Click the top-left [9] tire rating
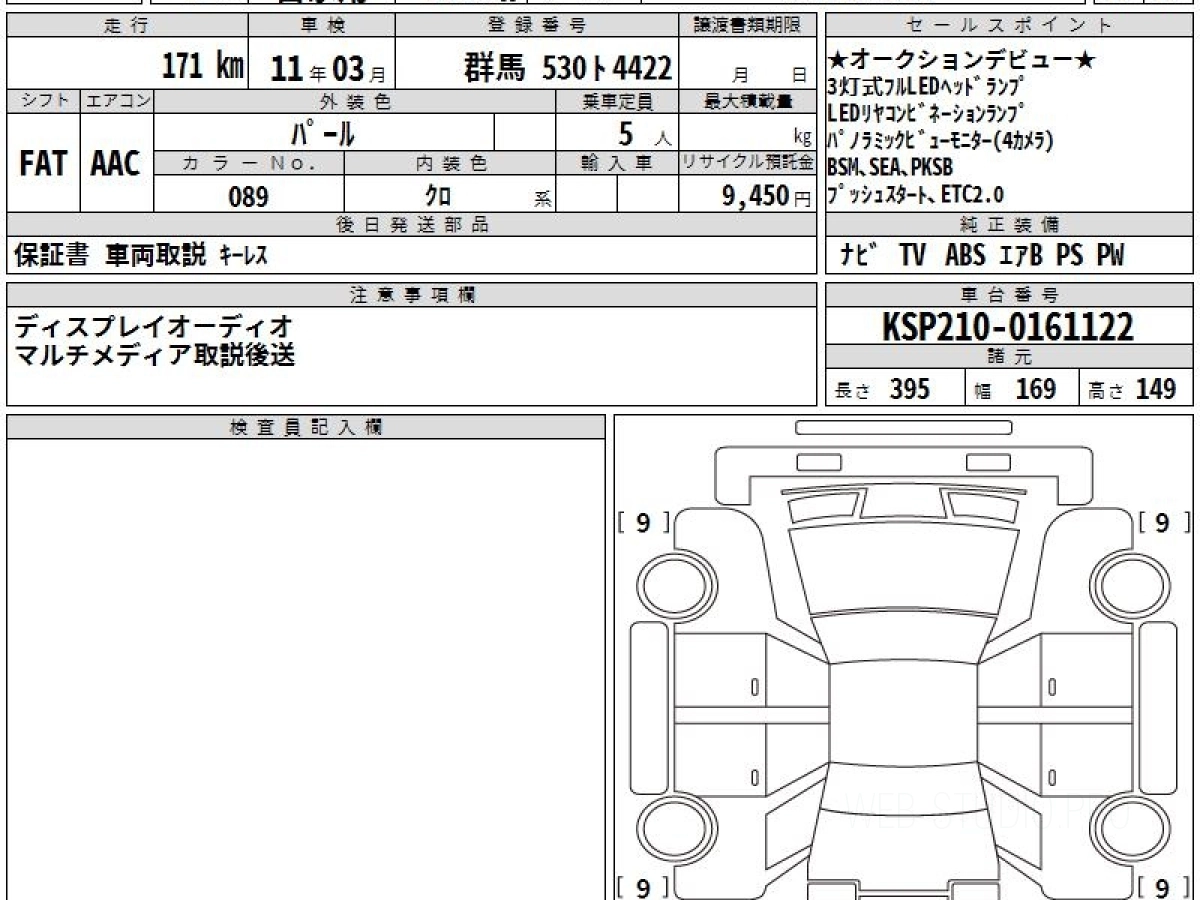 (x=643, y=522)
